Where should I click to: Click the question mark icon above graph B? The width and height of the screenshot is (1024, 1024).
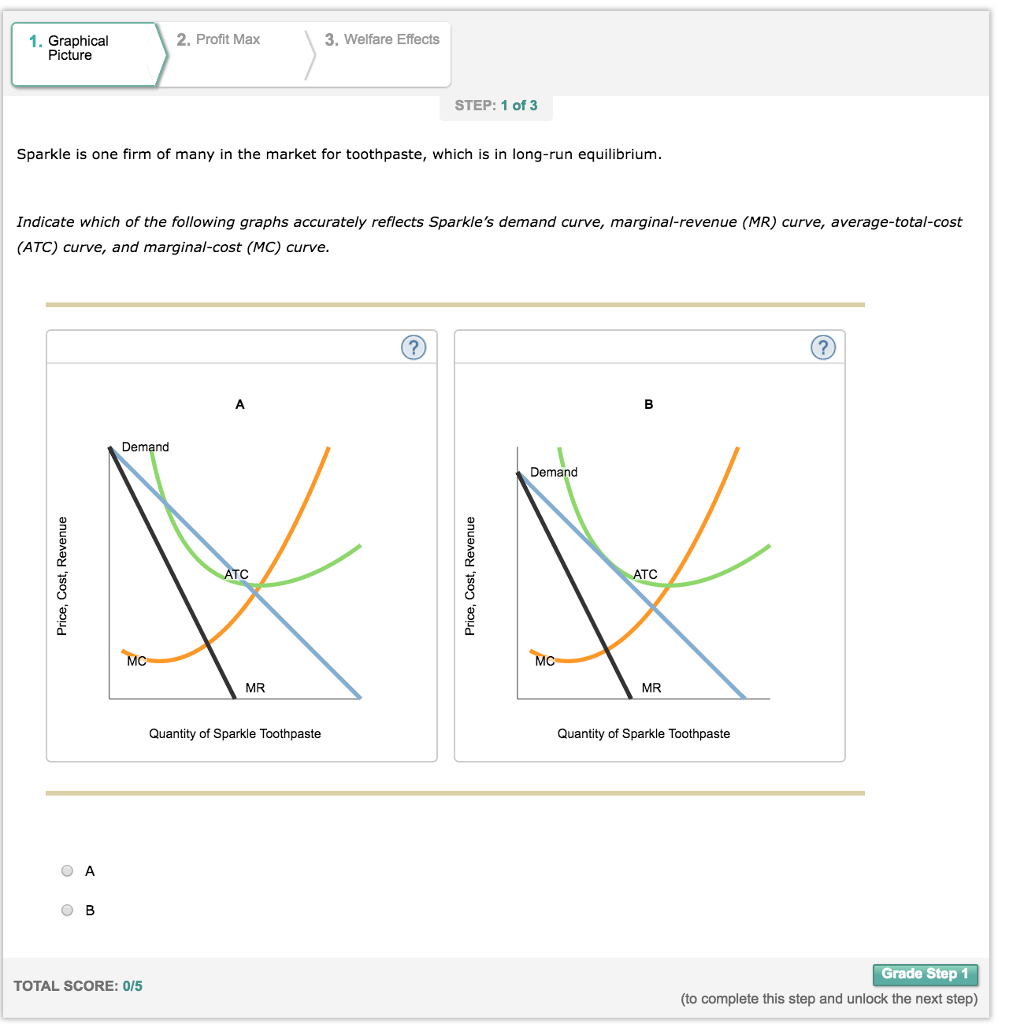[822, 347]
